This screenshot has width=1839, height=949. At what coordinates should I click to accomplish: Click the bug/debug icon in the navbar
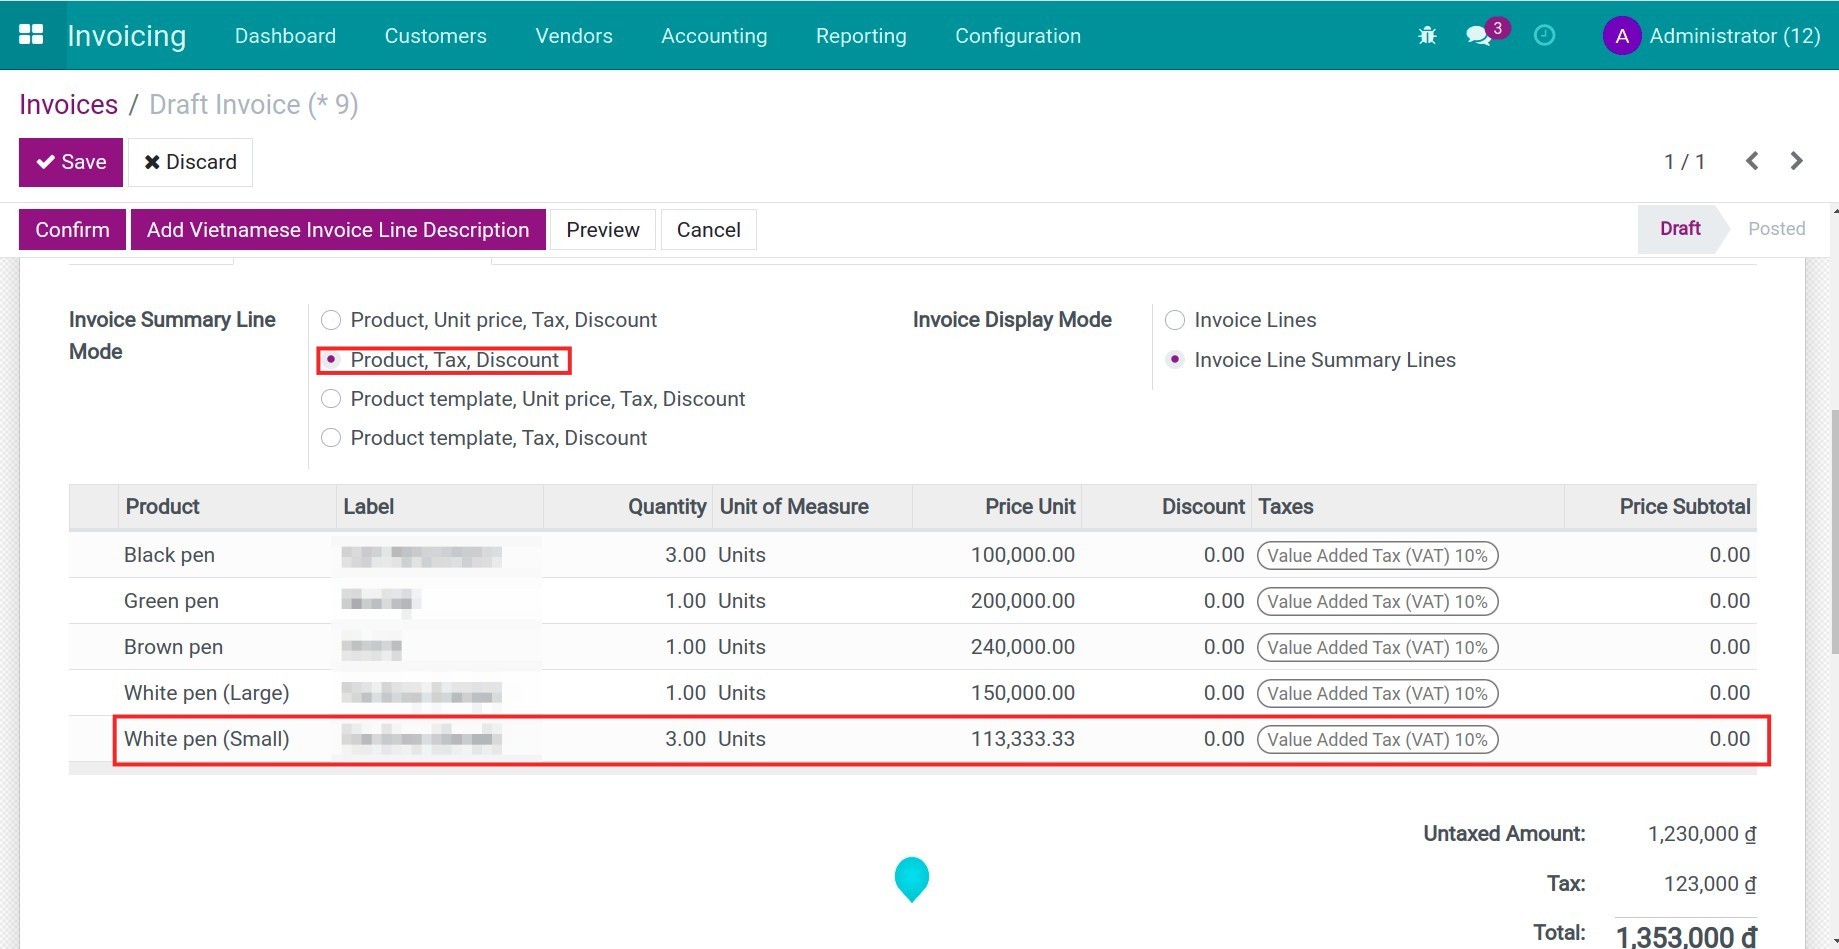tap(1426, 35)
